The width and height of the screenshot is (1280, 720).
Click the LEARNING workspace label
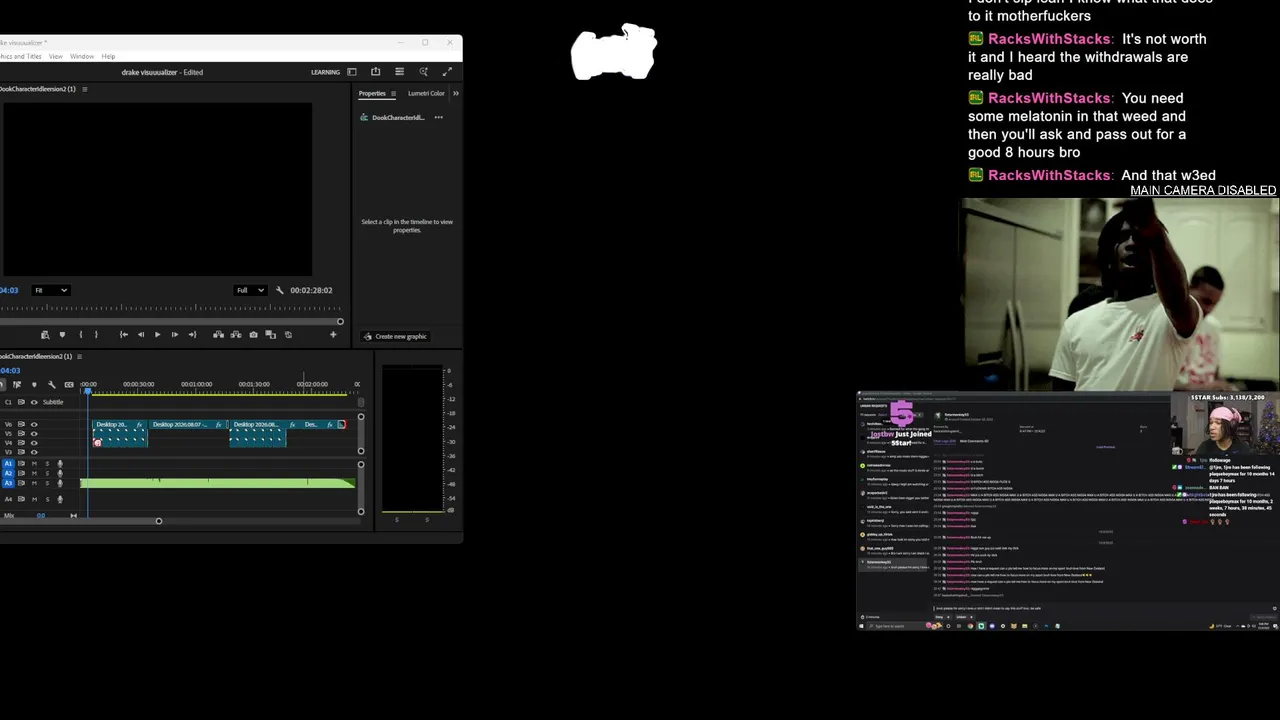(x=325, y=72)
